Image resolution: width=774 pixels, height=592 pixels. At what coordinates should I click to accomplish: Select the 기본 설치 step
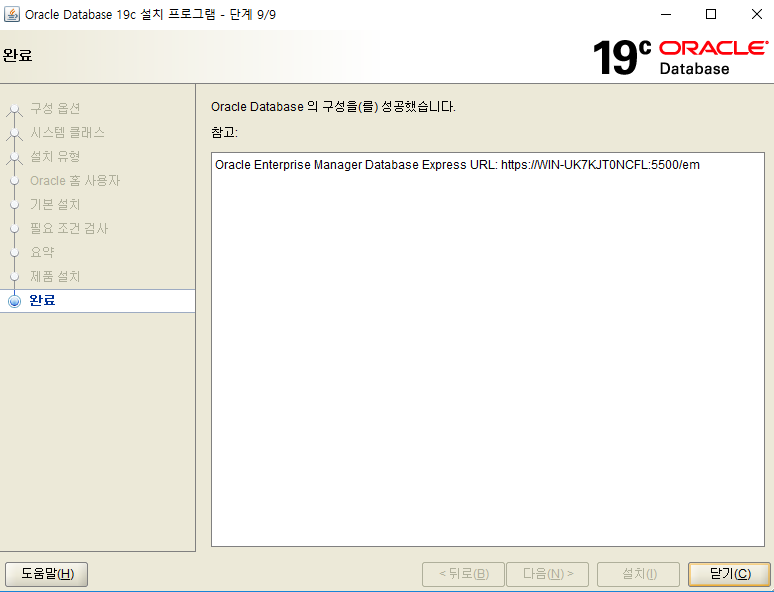[x=55, y=204]
